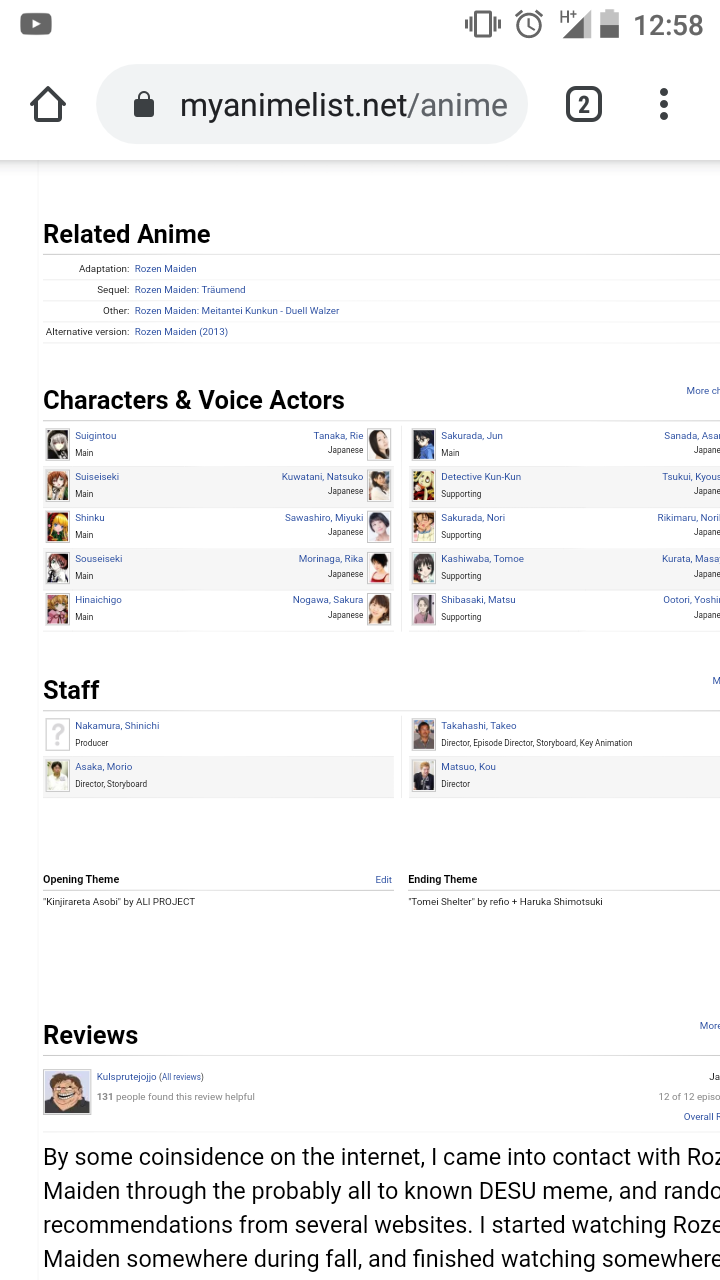This screenshot has height=1280, width=720.
Task: Tap Hinaichigo character thumbnail
Action: point(57,608)
